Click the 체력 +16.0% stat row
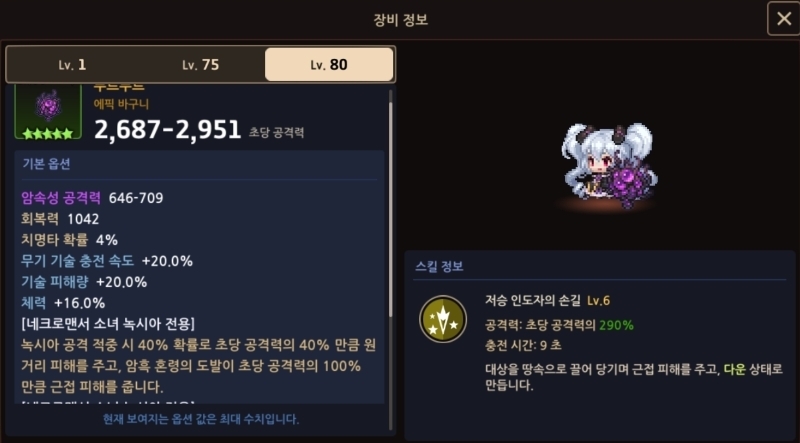The height and width of the screenshot is (443, 800). [63, 303]
